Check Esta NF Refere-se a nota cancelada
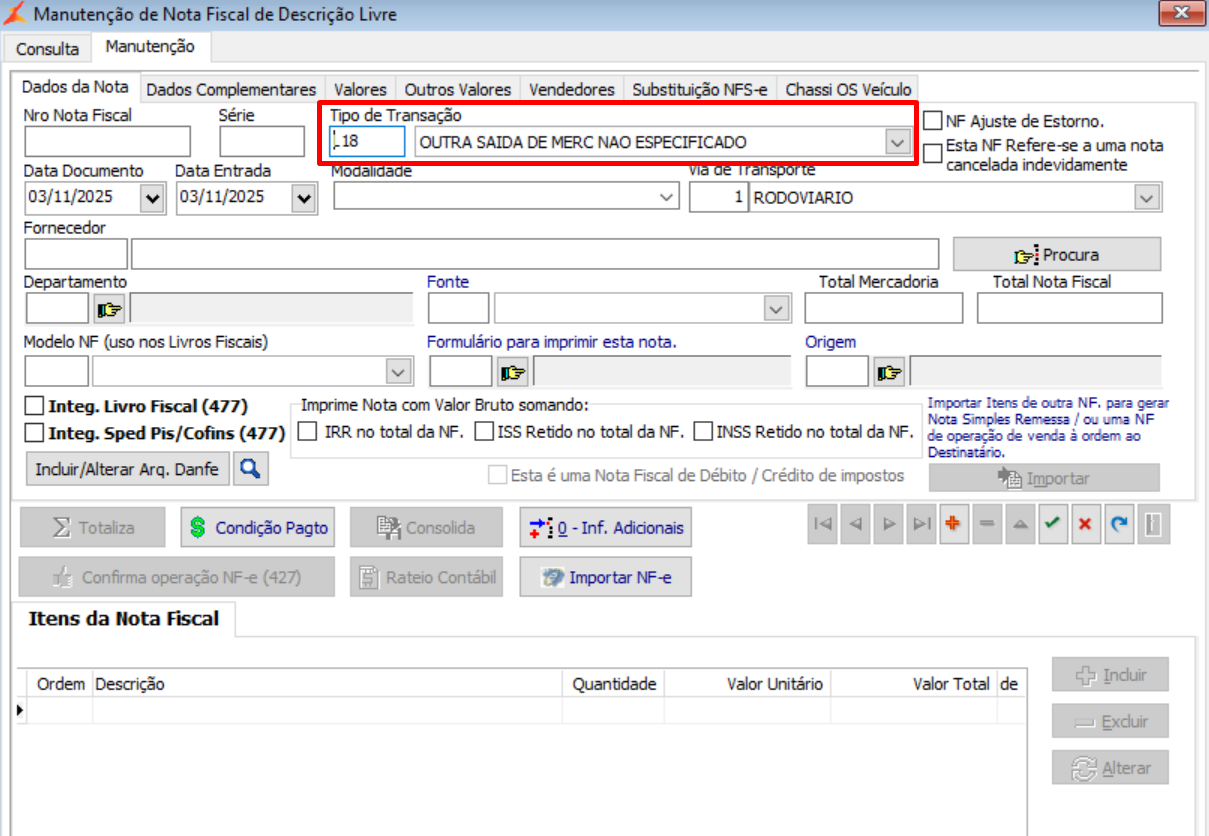 [933, 153]
